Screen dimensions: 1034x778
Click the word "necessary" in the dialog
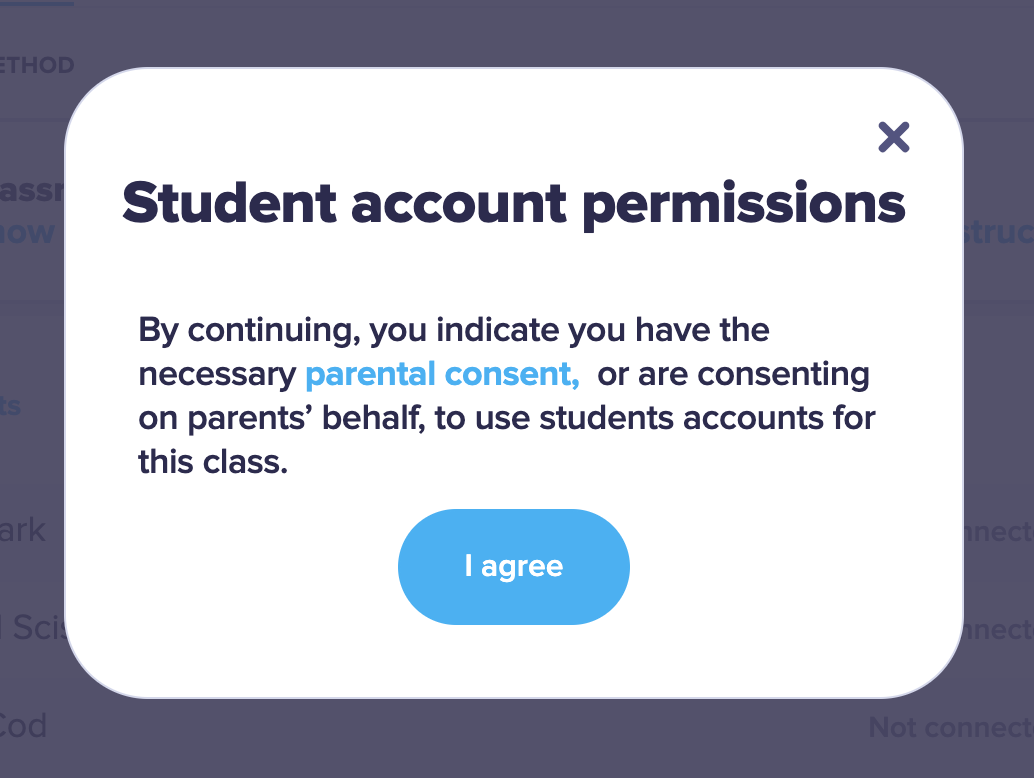pyautogui.click(x=218, y=374)
